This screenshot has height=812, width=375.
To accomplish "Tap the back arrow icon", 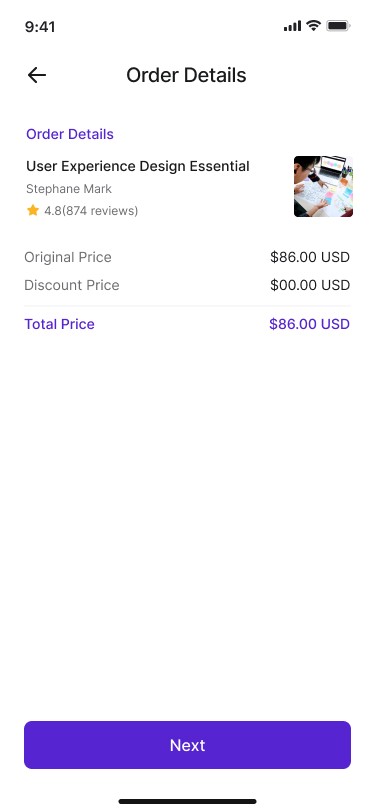I will pos(37,76).
